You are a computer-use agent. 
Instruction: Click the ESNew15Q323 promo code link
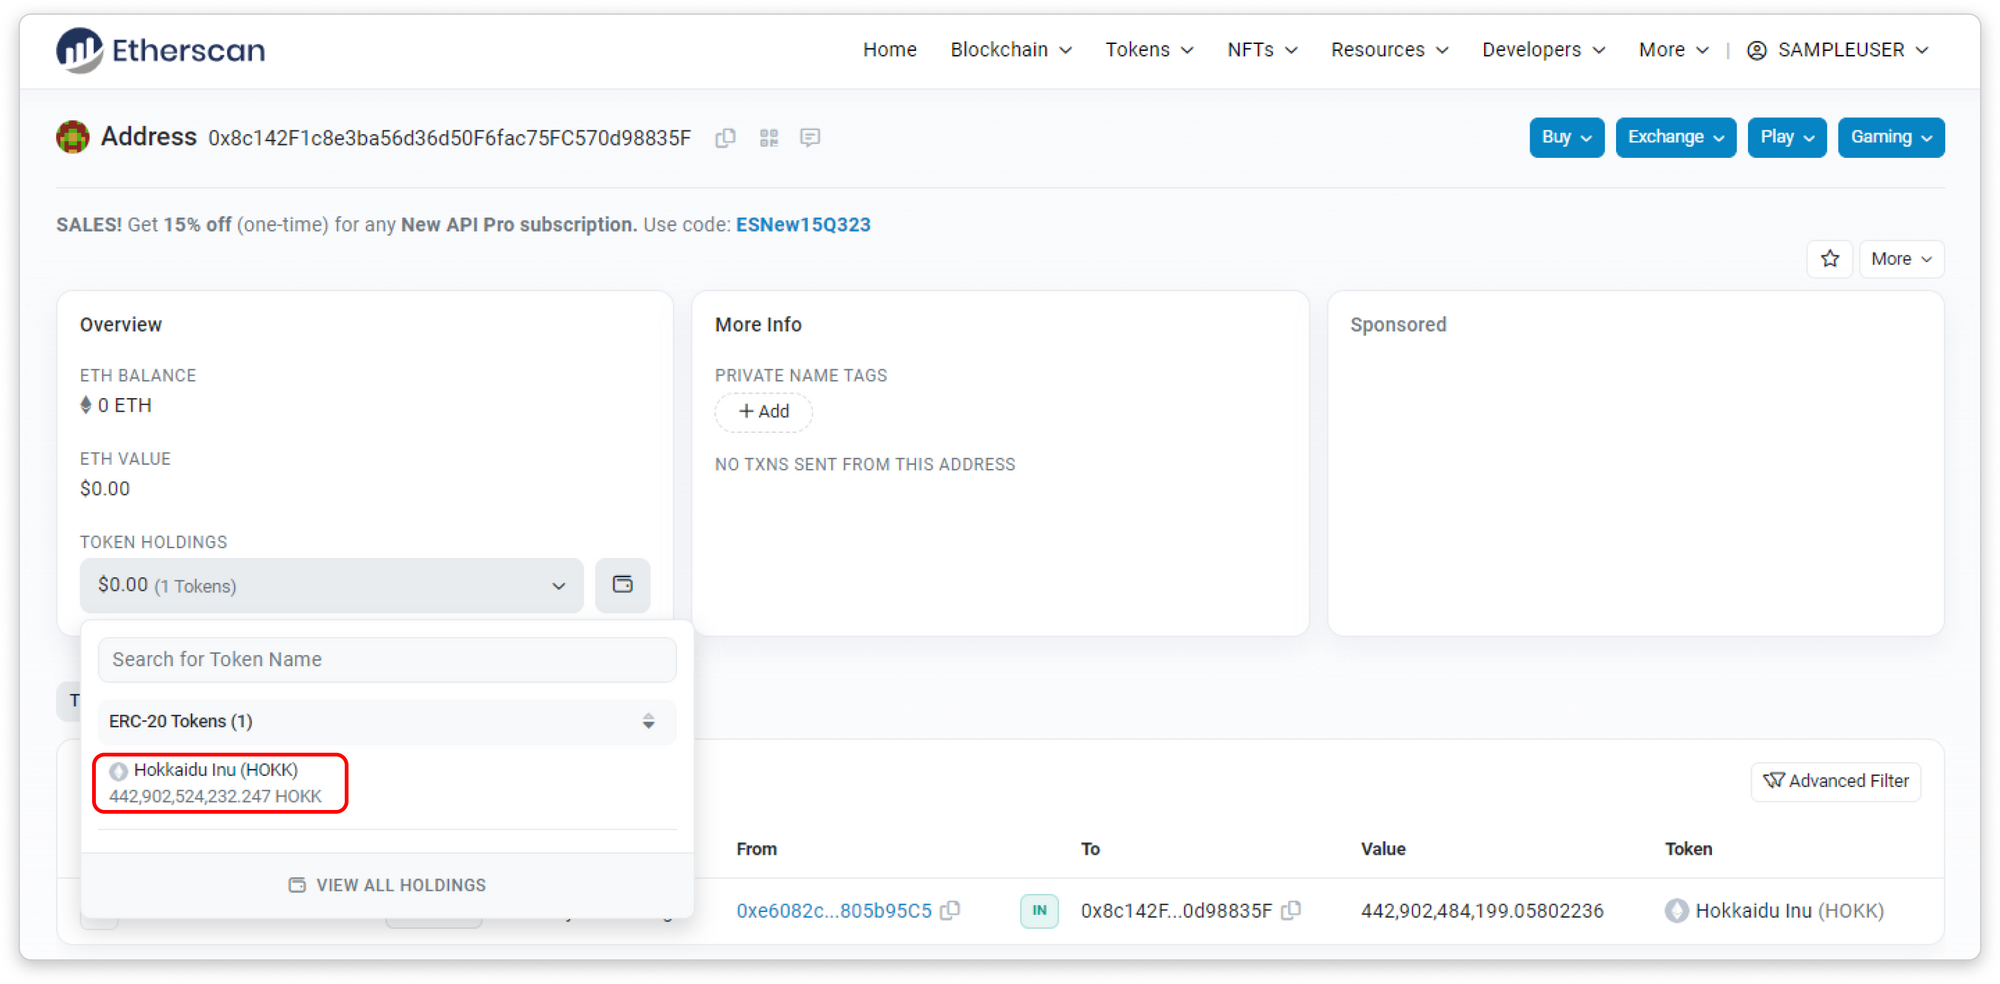(803, 225)
